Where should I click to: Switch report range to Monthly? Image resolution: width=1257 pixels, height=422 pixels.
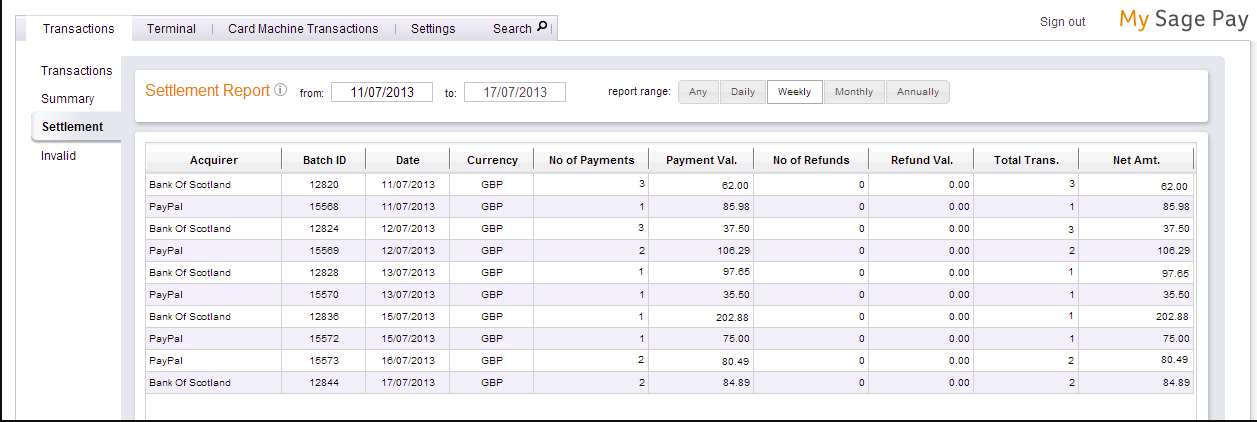click(x=854, y=92)
